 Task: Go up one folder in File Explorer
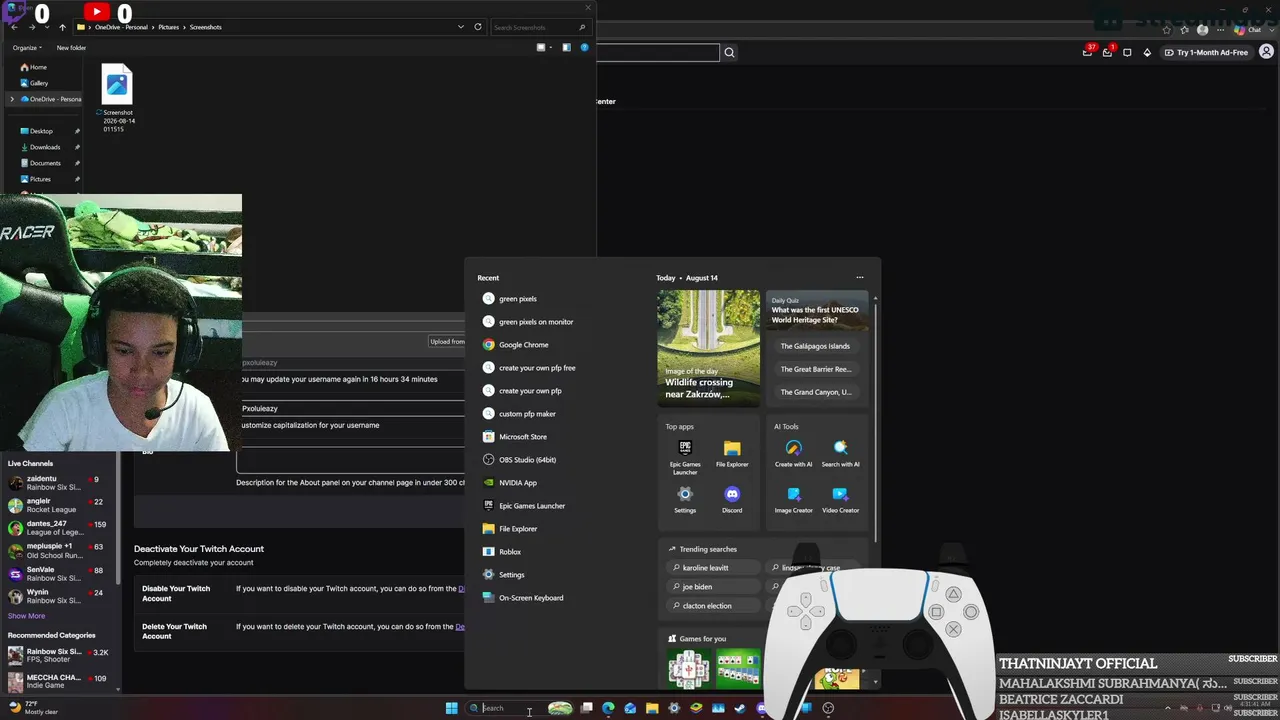pyautogui.click(x=62, y=27)
